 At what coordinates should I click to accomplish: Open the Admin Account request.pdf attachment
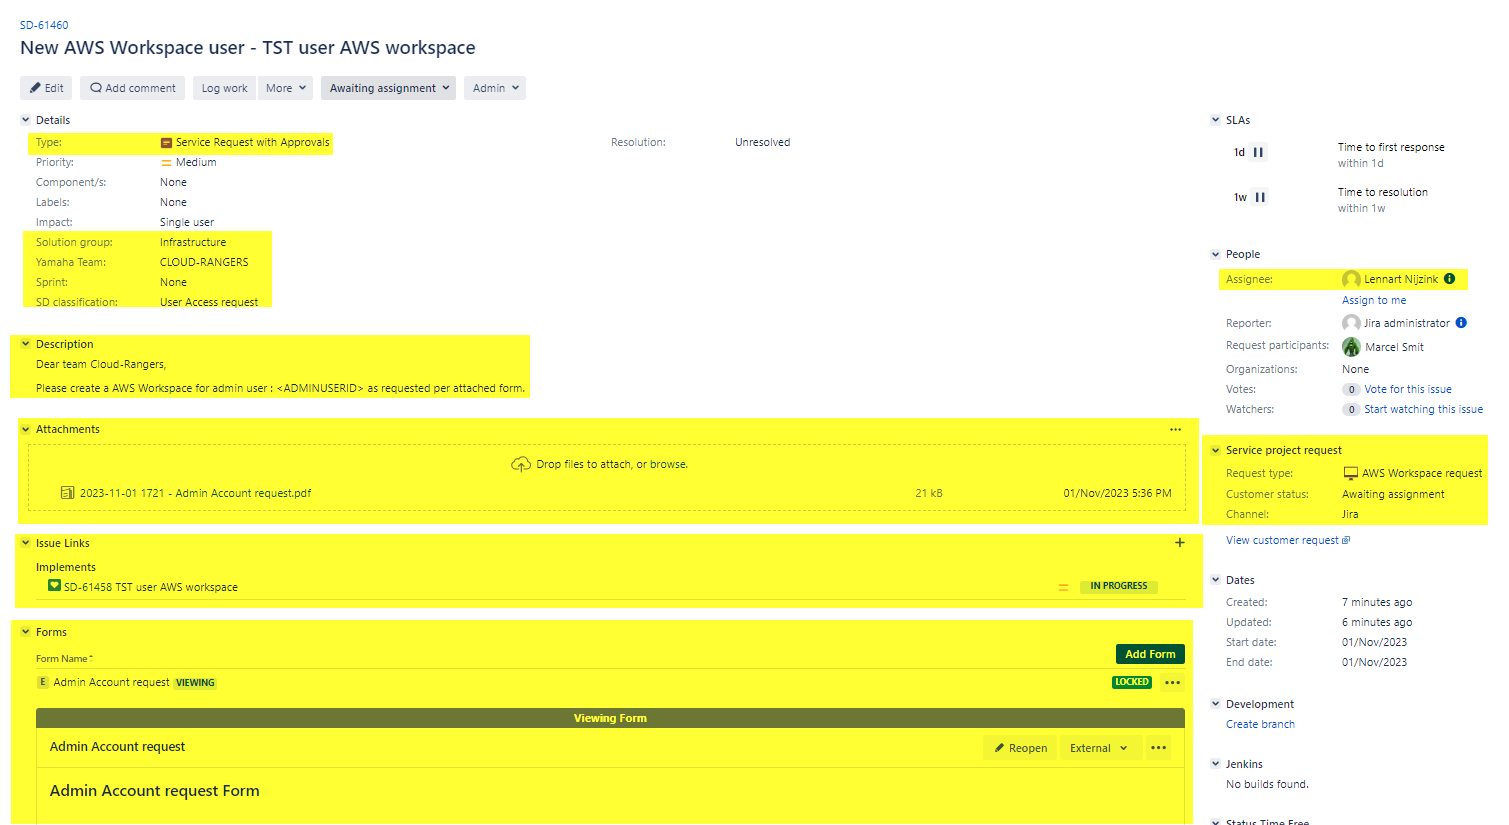pos(195,493)
